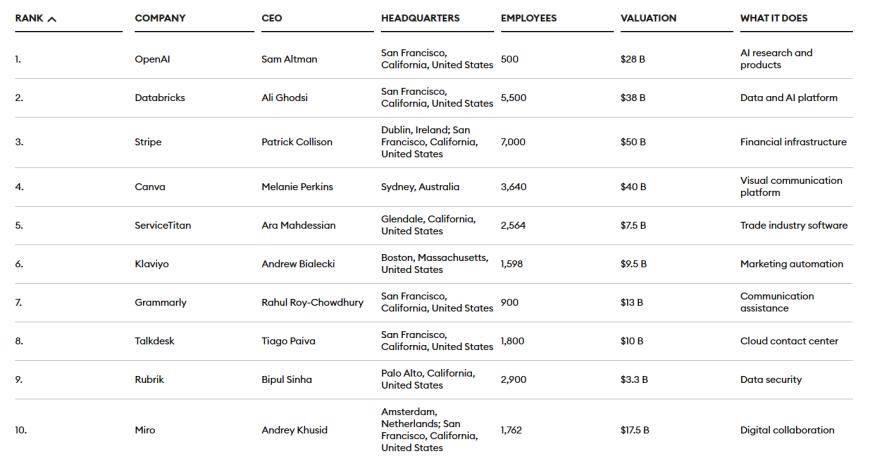
Task: Open the Canva company entry
Action: coord(150,187)
